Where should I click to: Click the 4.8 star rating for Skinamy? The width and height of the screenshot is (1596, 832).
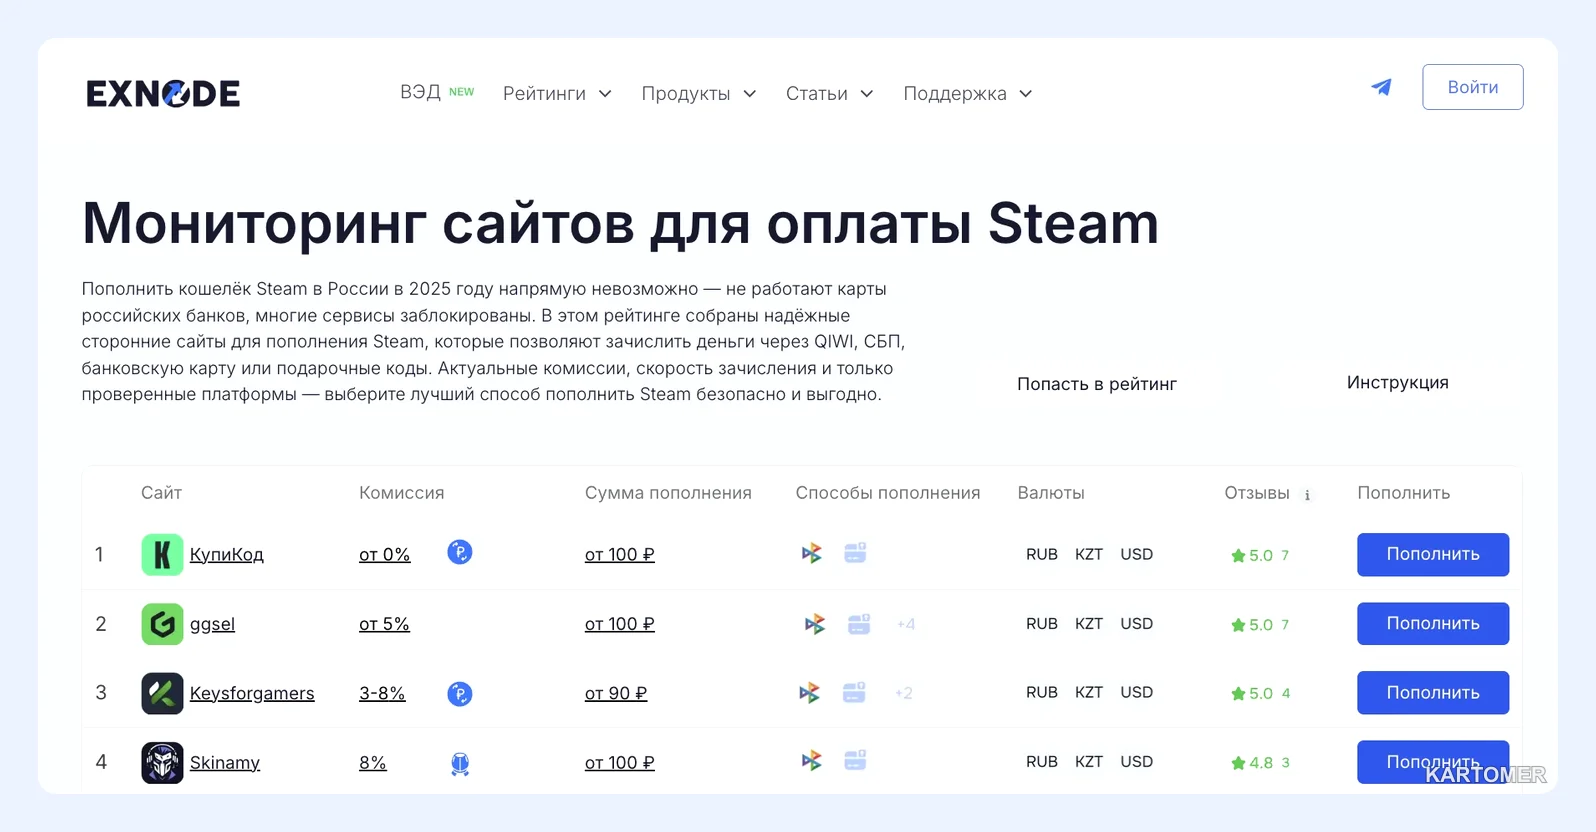[x=1252, y=762]
